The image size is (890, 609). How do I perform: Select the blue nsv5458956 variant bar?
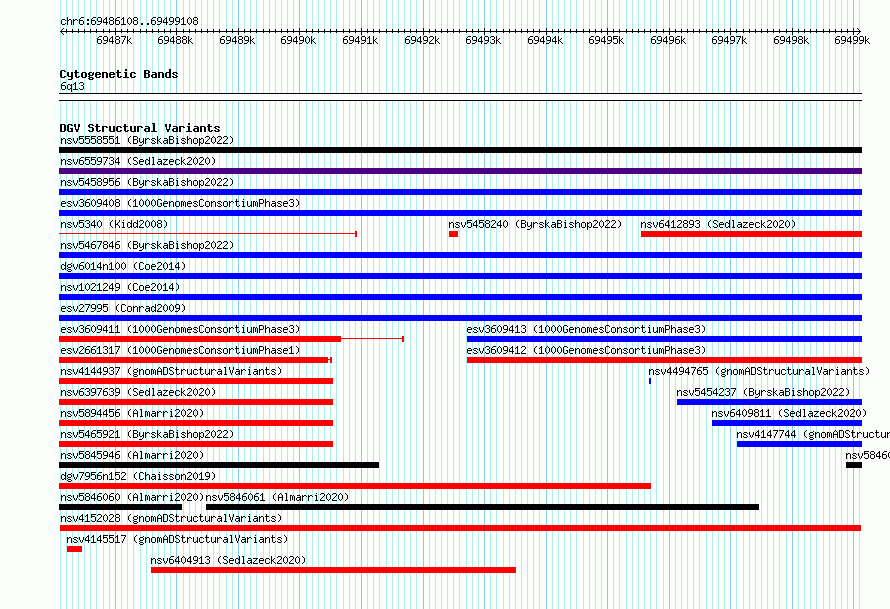coord(460,192)
